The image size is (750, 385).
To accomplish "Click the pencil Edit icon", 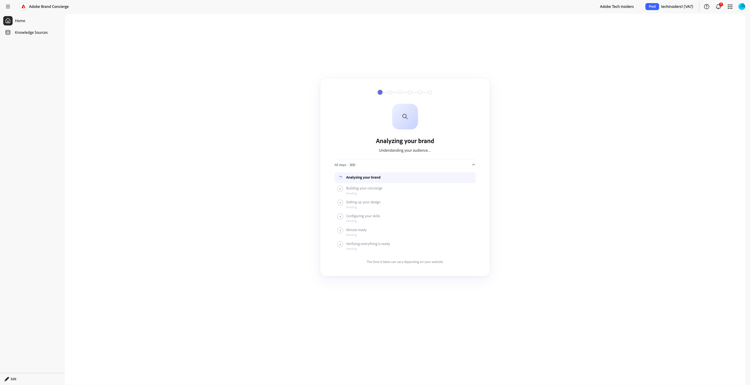I will (7, 379).
